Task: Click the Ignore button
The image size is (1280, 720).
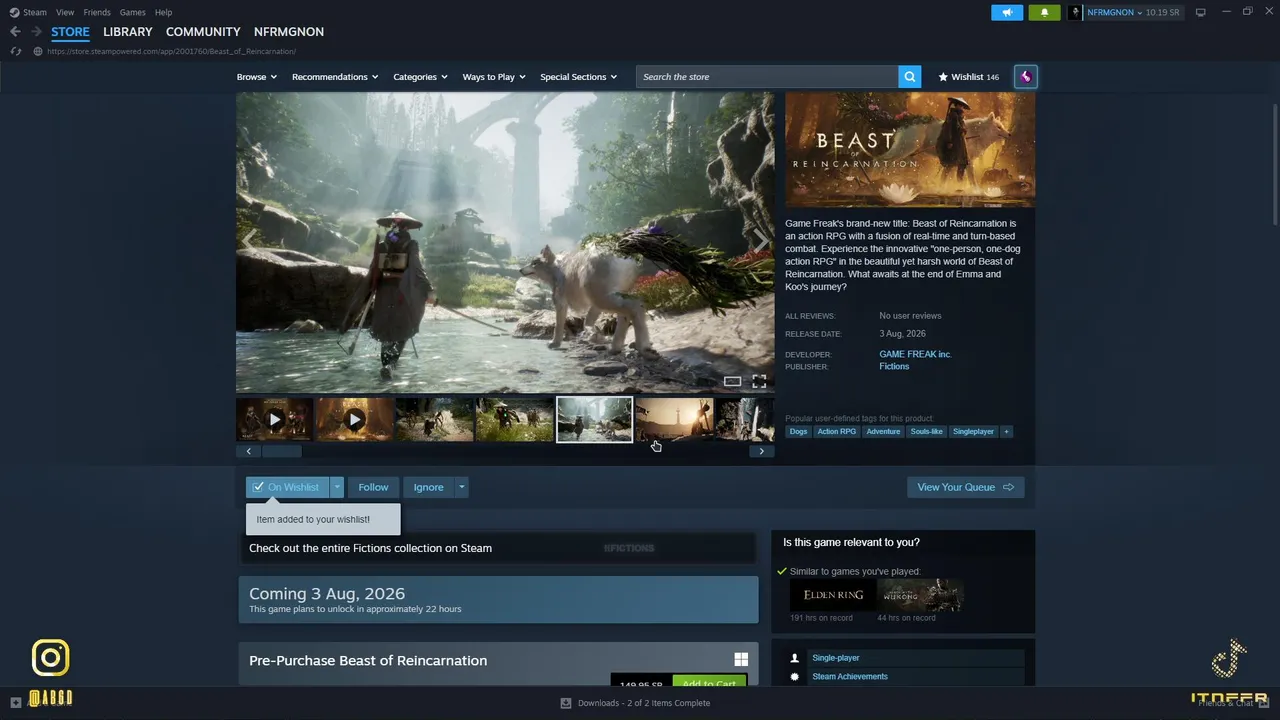Action: (428, 487)
